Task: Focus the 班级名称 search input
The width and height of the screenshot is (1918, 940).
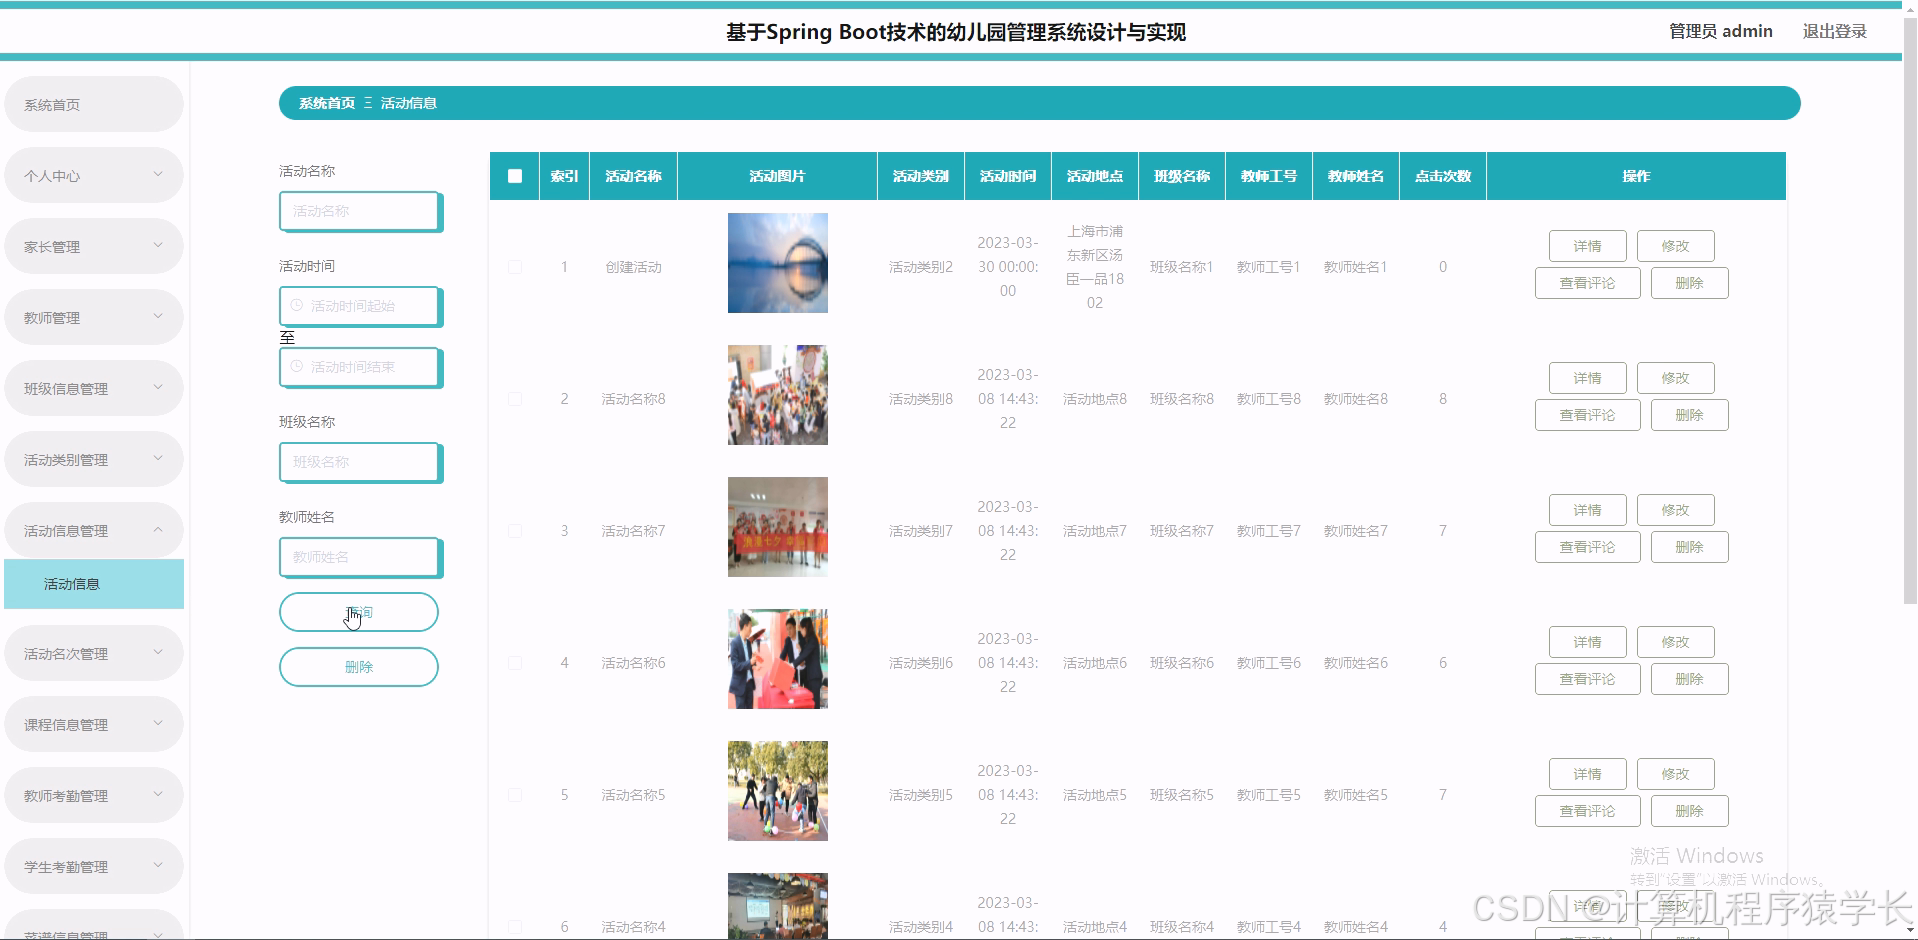Action: (360, 462)
